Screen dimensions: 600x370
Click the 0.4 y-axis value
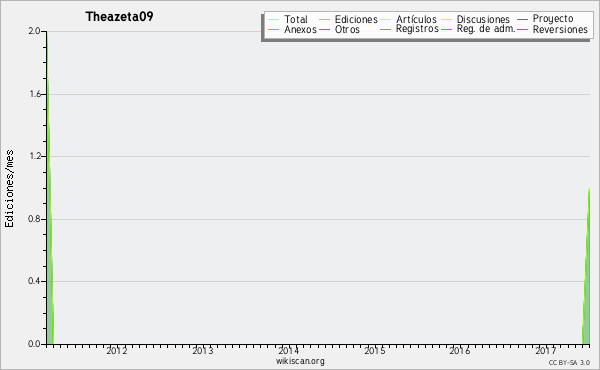tap(34, 281)
